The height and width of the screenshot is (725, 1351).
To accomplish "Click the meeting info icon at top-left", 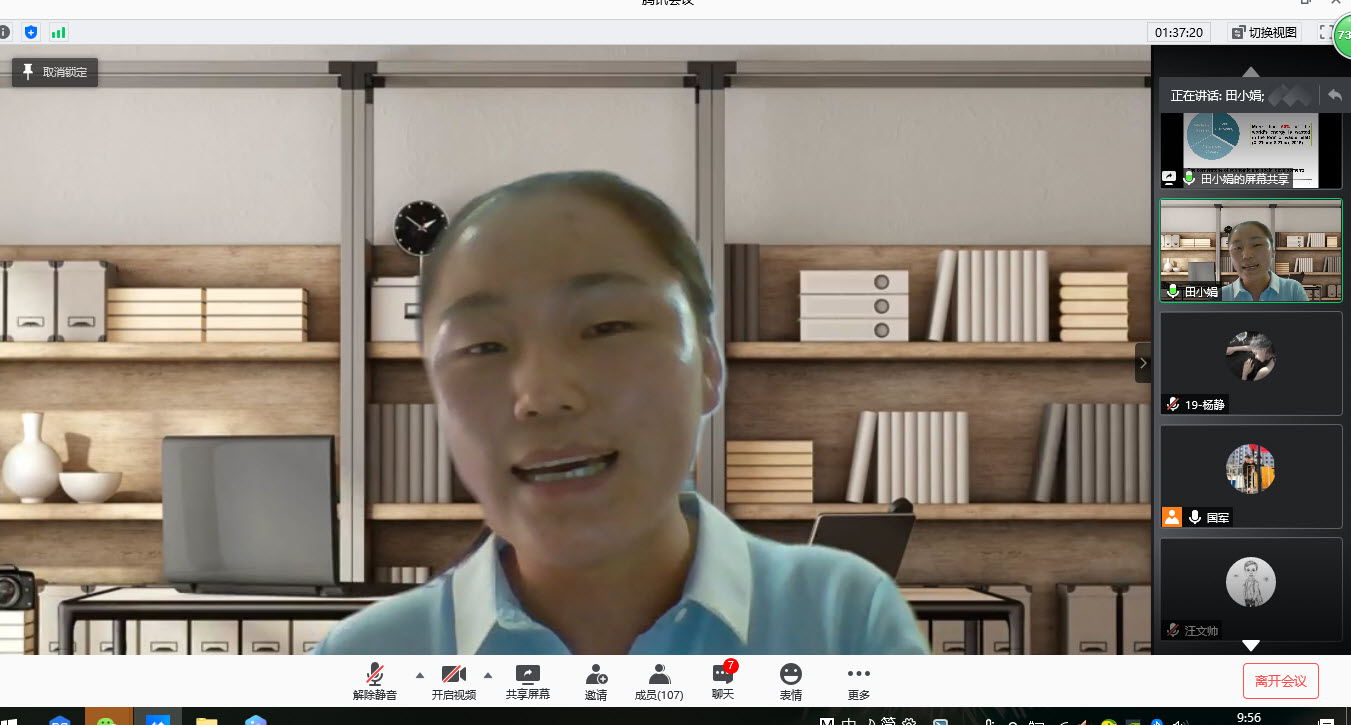I will click(4, 32).
